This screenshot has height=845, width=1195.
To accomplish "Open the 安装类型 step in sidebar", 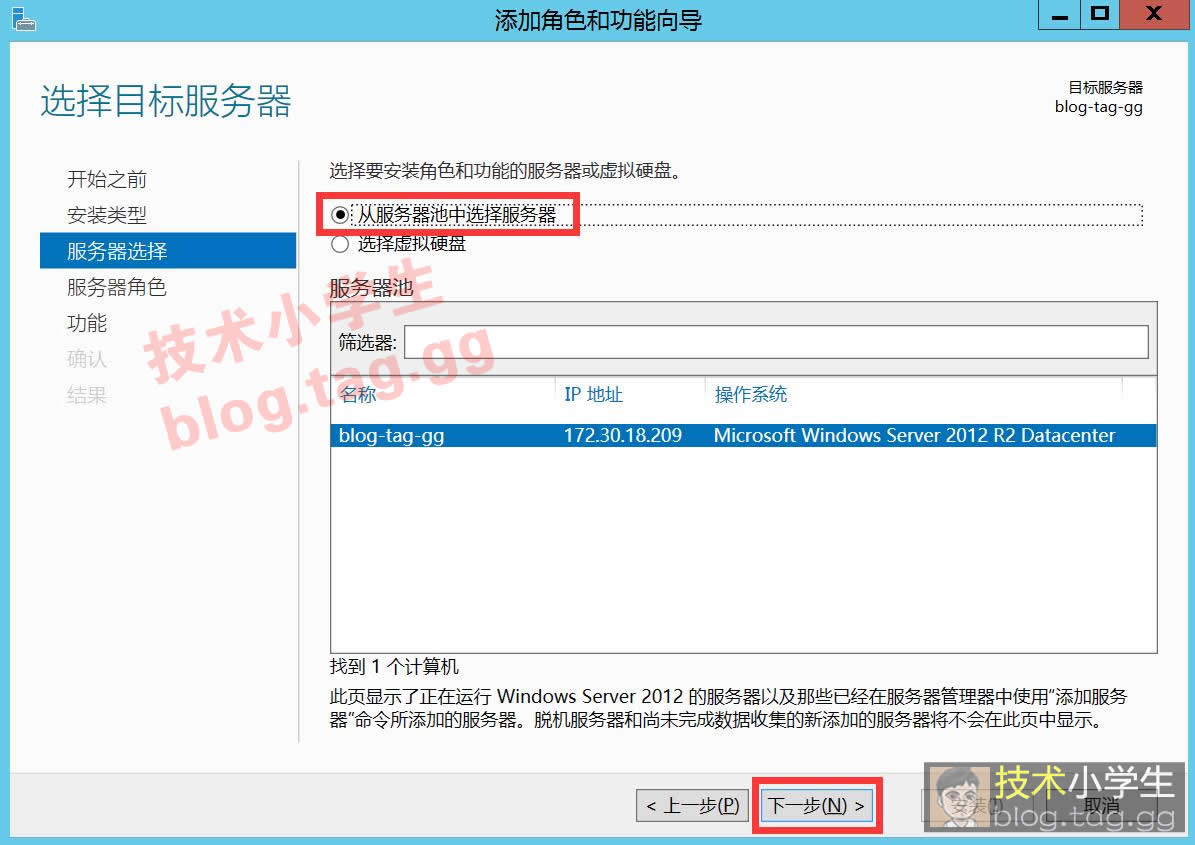I will click(x=107, y=216).
